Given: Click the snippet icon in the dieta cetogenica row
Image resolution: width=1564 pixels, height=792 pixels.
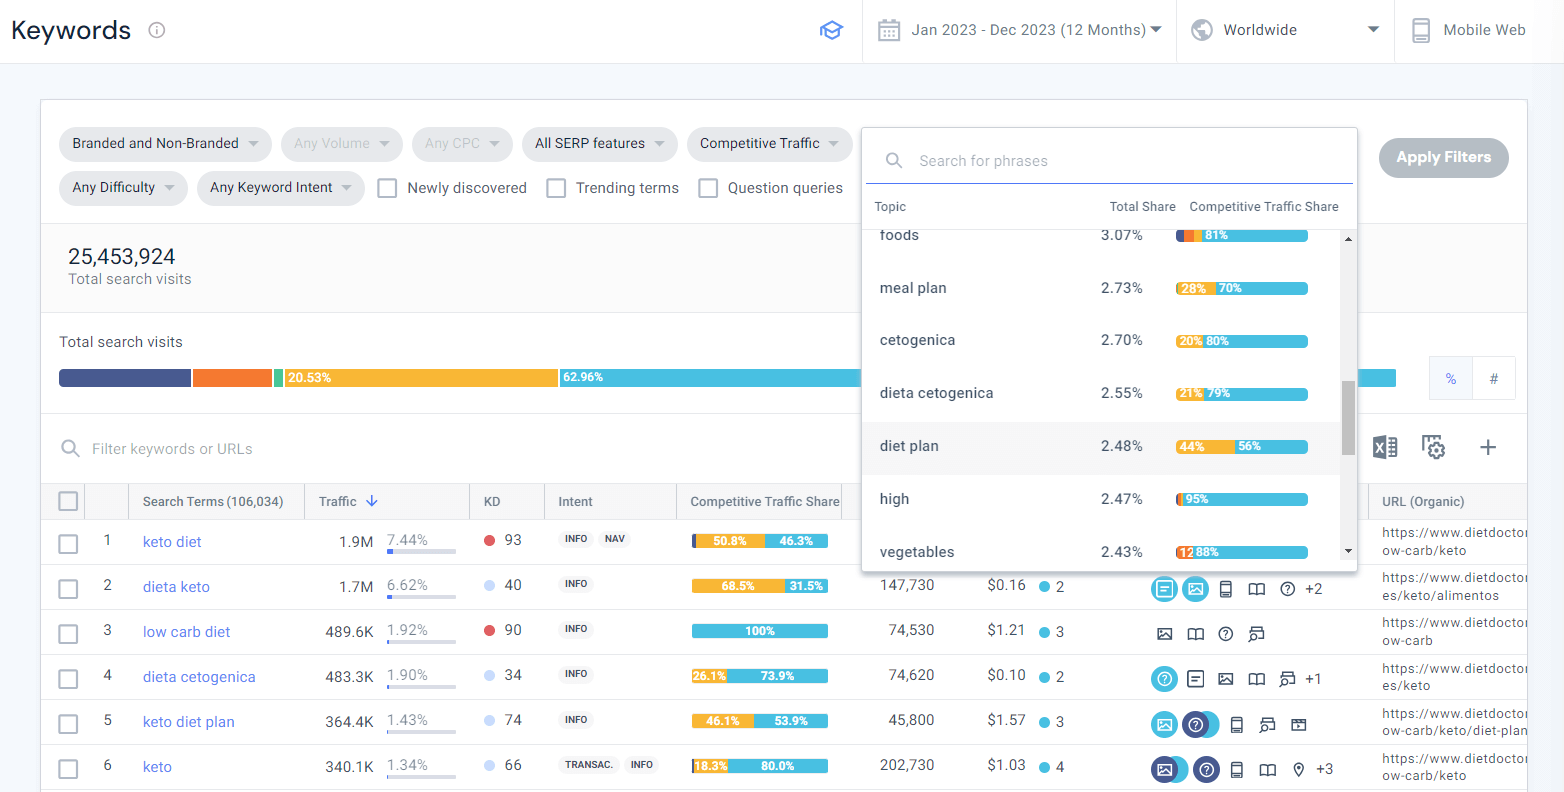Looking at the screenshot, I should pos(1195,679).
